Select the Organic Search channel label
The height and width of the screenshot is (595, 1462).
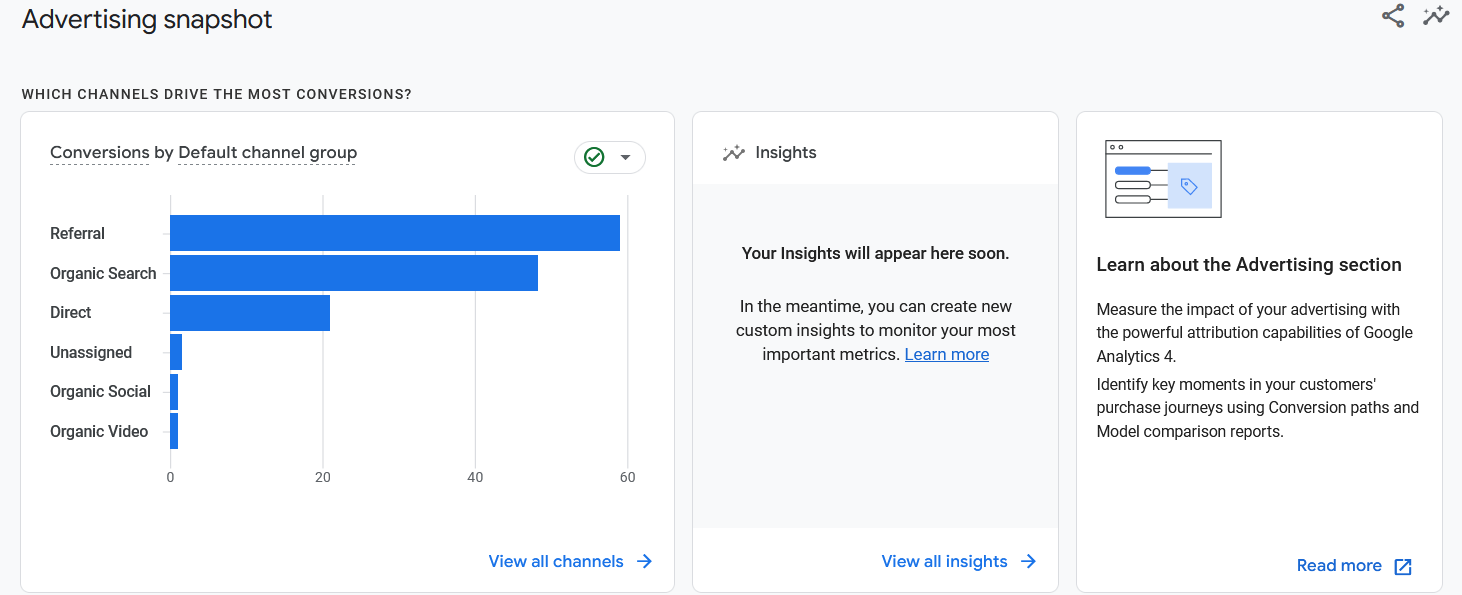point(103,273)
